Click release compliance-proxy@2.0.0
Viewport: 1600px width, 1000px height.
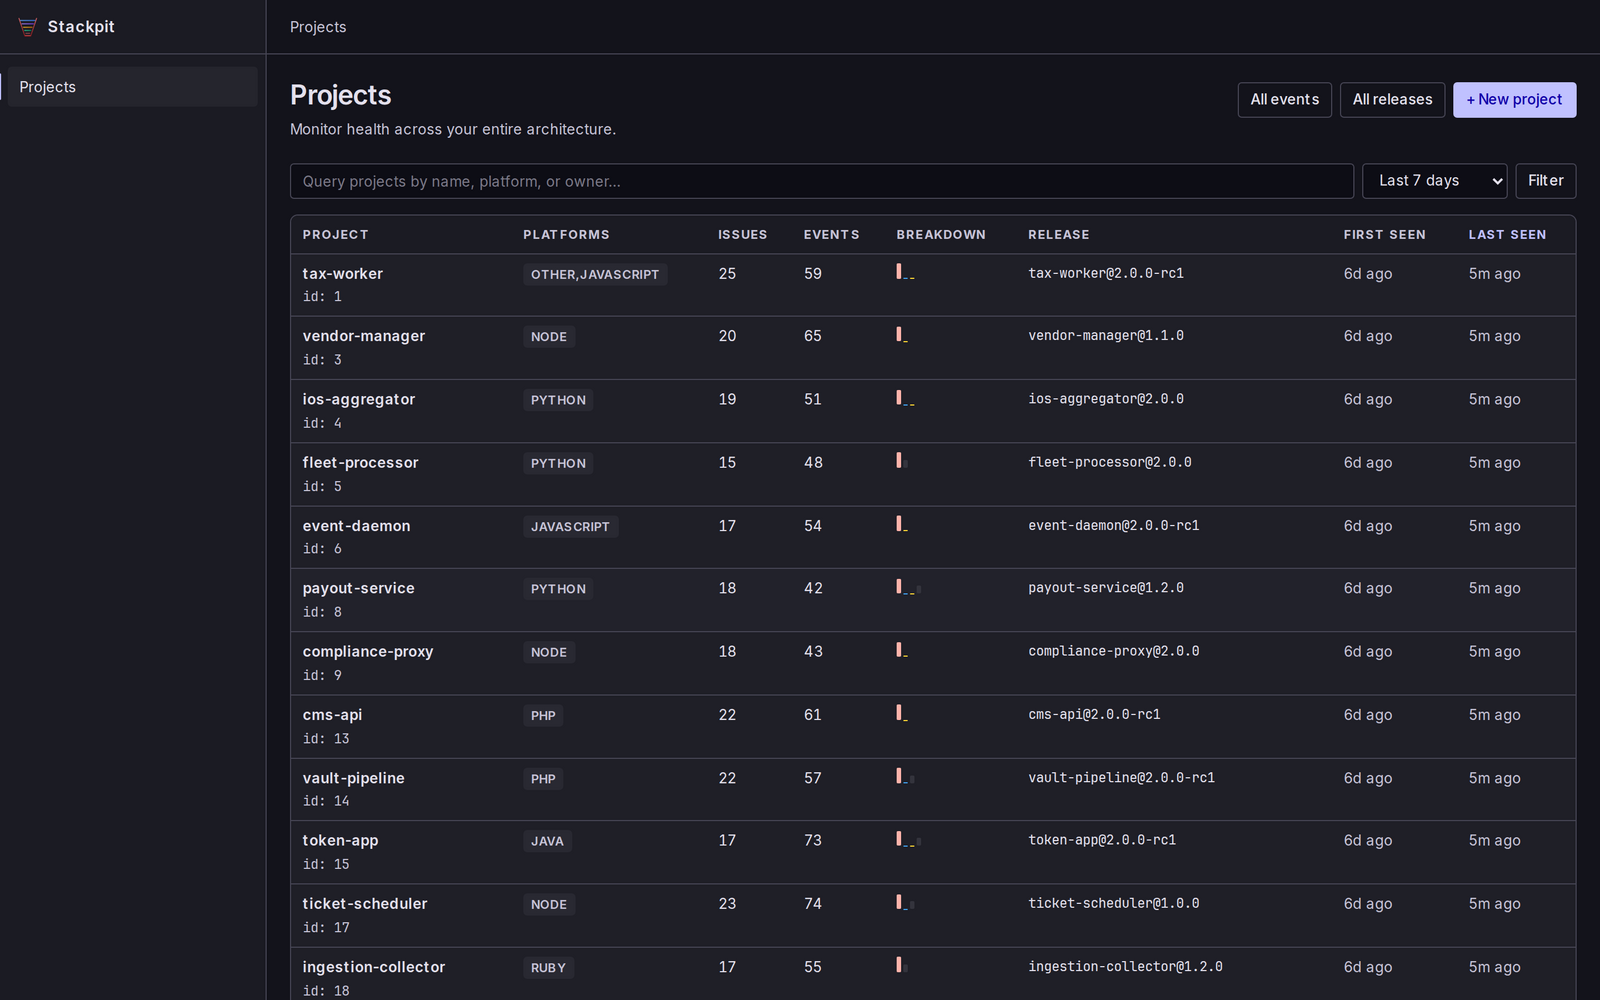pos(1114,651)
